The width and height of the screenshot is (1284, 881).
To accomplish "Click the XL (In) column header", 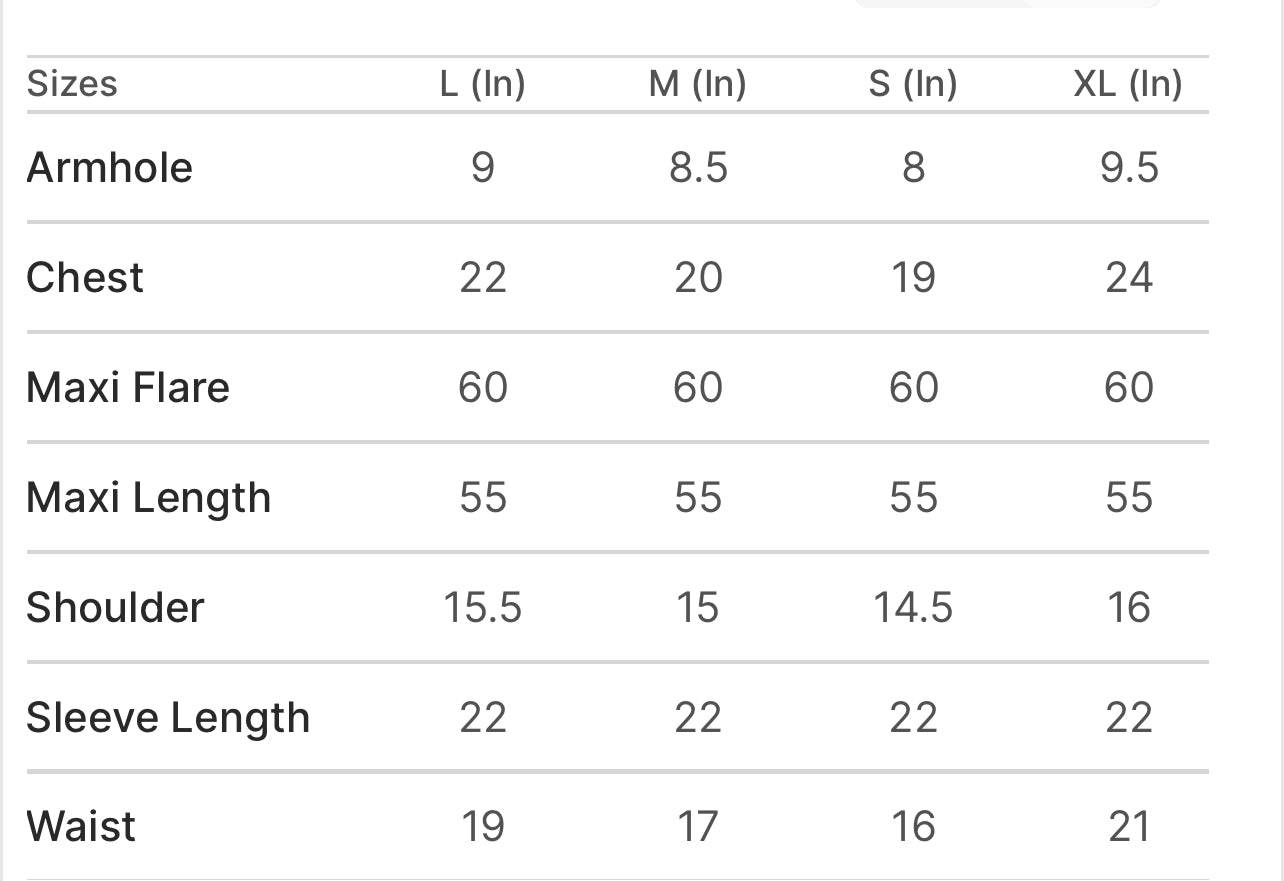I will pyautogui.click(x=1128, y=84).
